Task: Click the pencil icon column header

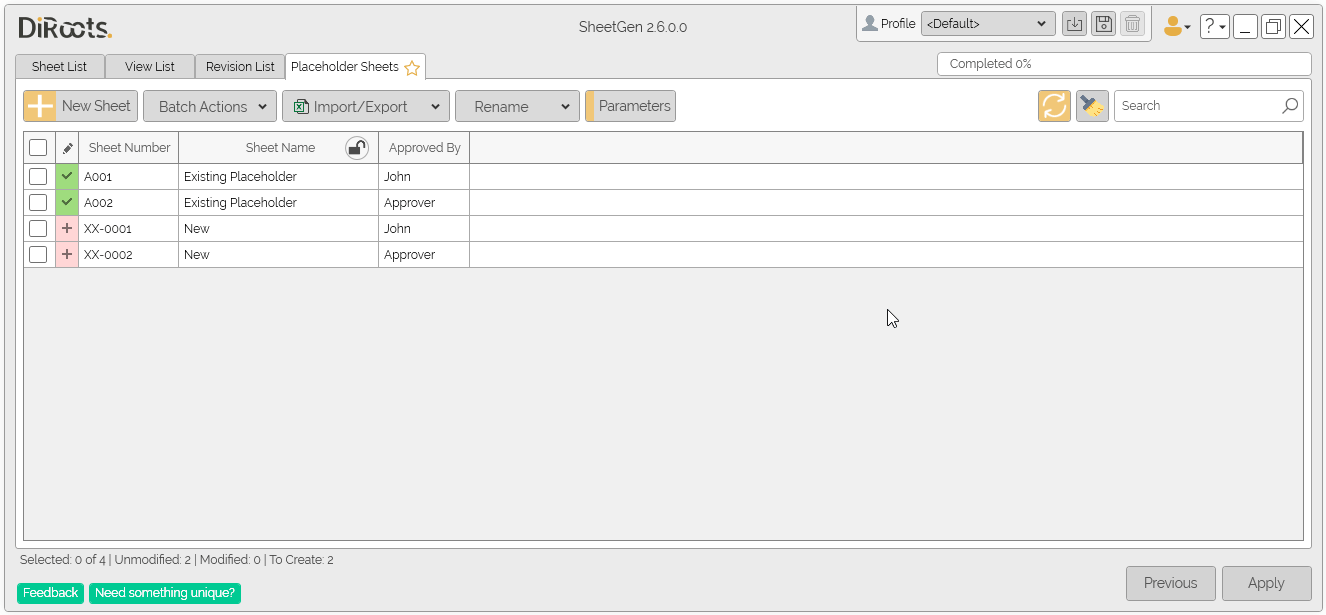Action: tap(66, 147)
